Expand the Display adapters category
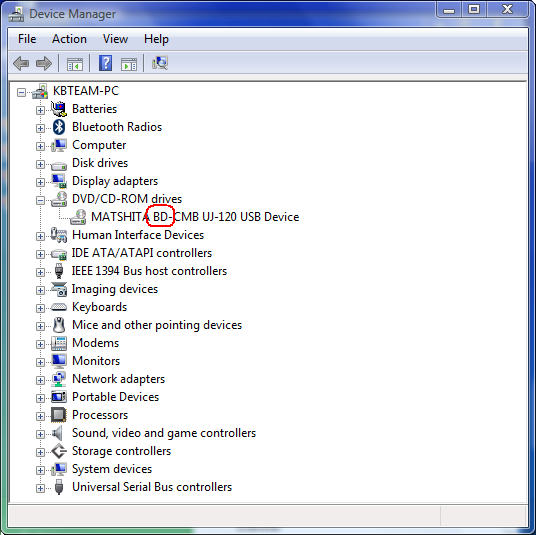 (40, 182)
